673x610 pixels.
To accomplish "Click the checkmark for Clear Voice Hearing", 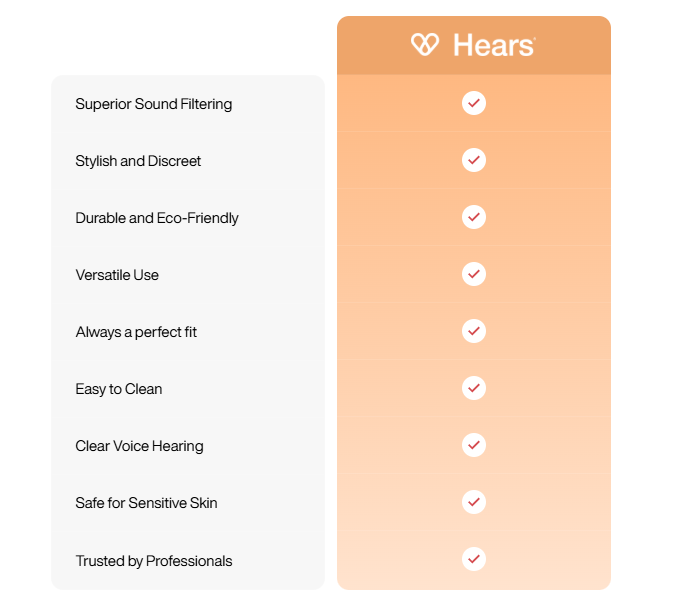I will coord(474,445).
